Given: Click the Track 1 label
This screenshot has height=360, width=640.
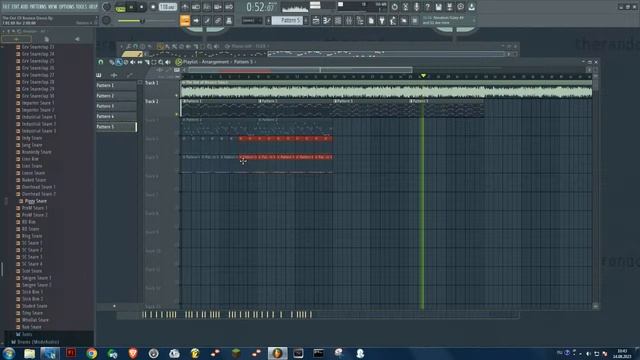Looking at the screenshot, I should tap(152, 83).
